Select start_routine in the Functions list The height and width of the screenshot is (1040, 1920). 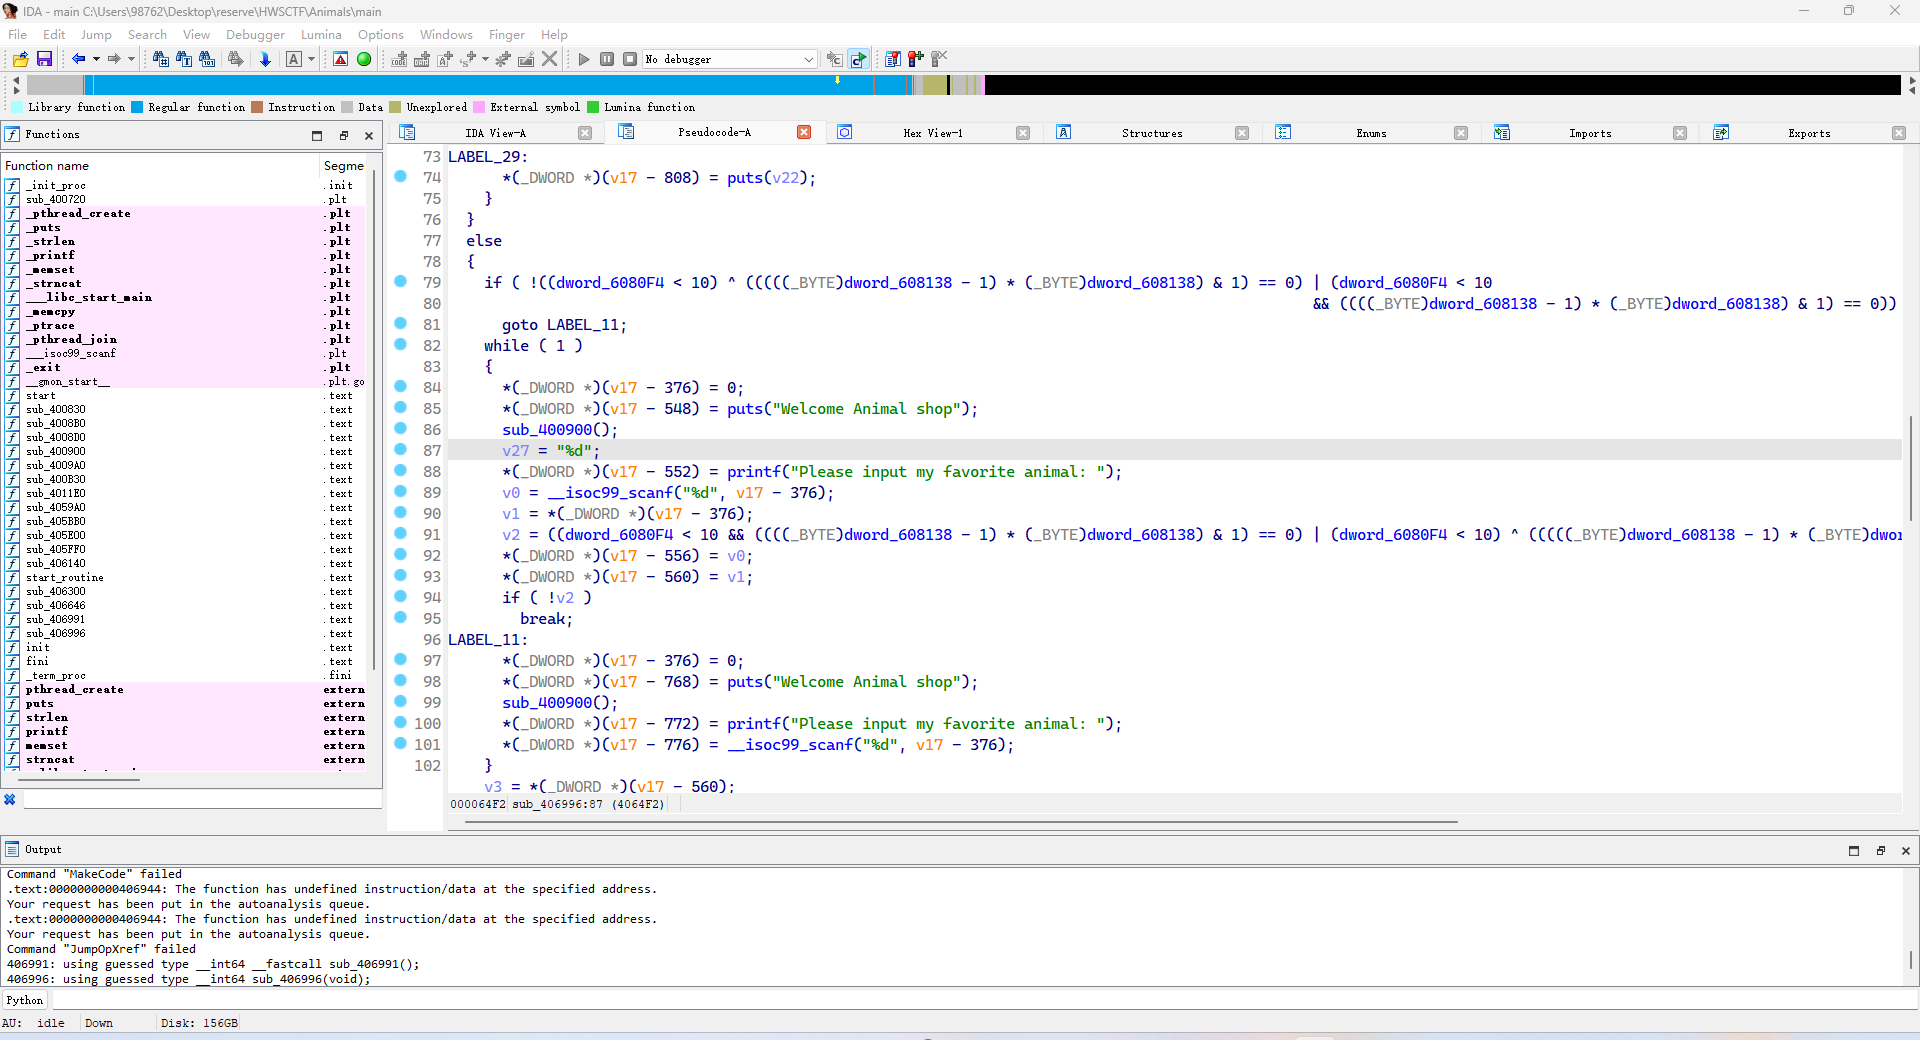pos(65,578)
